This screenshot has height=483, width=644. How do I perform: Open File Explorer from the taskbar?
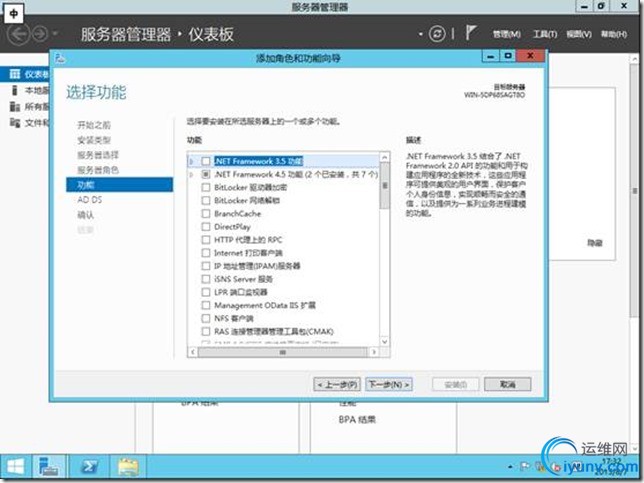point(129,467)
